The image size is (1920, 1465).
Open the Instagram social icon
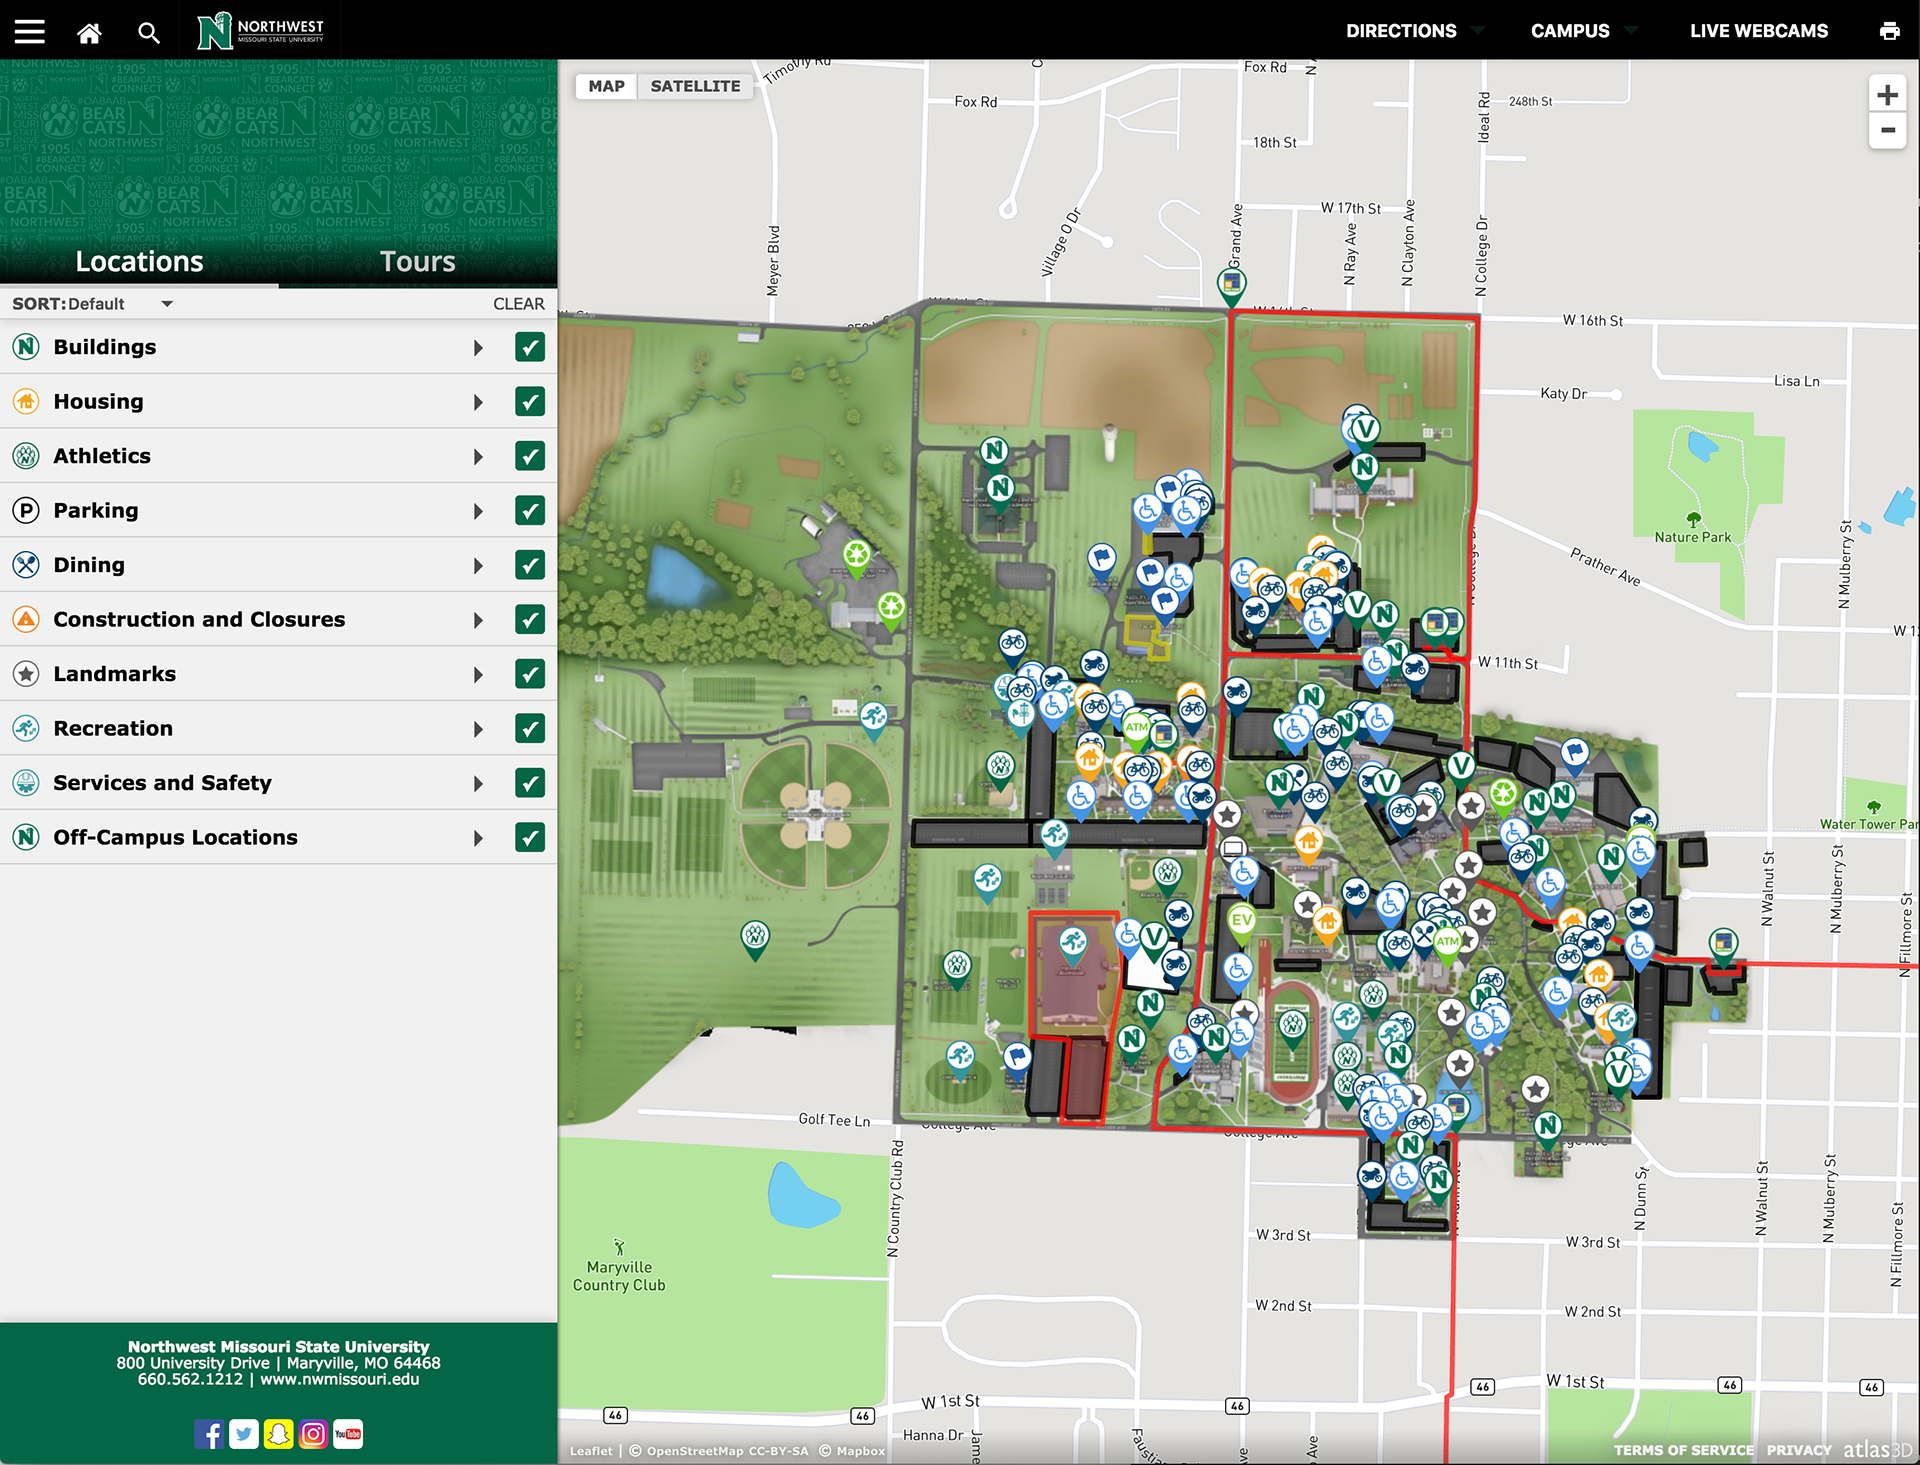(313, 1434)
